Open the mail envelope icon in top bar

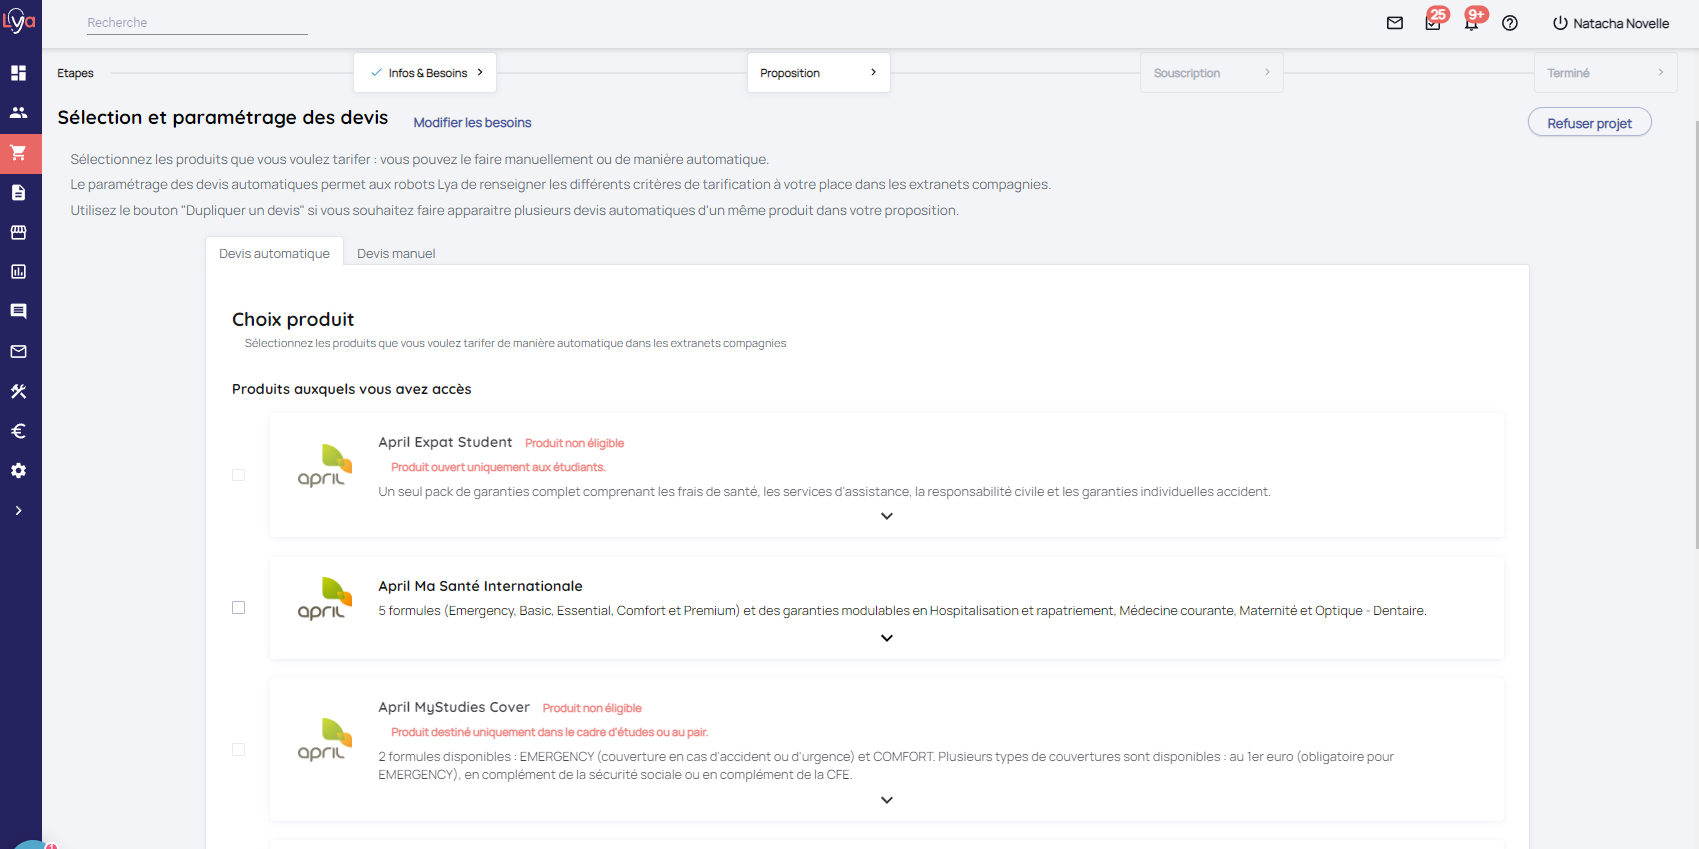pos(1394,23)
